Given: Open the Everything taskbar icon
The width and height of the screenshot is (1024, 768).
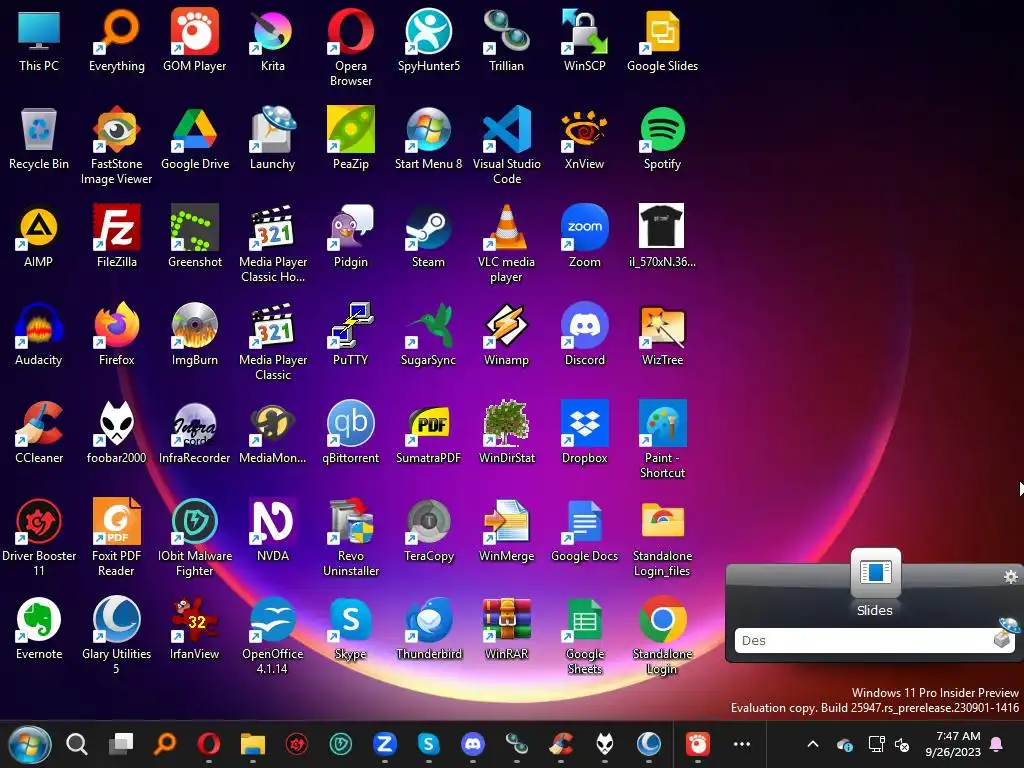Looking at the screenshot, I should click(x=165, y=744).
